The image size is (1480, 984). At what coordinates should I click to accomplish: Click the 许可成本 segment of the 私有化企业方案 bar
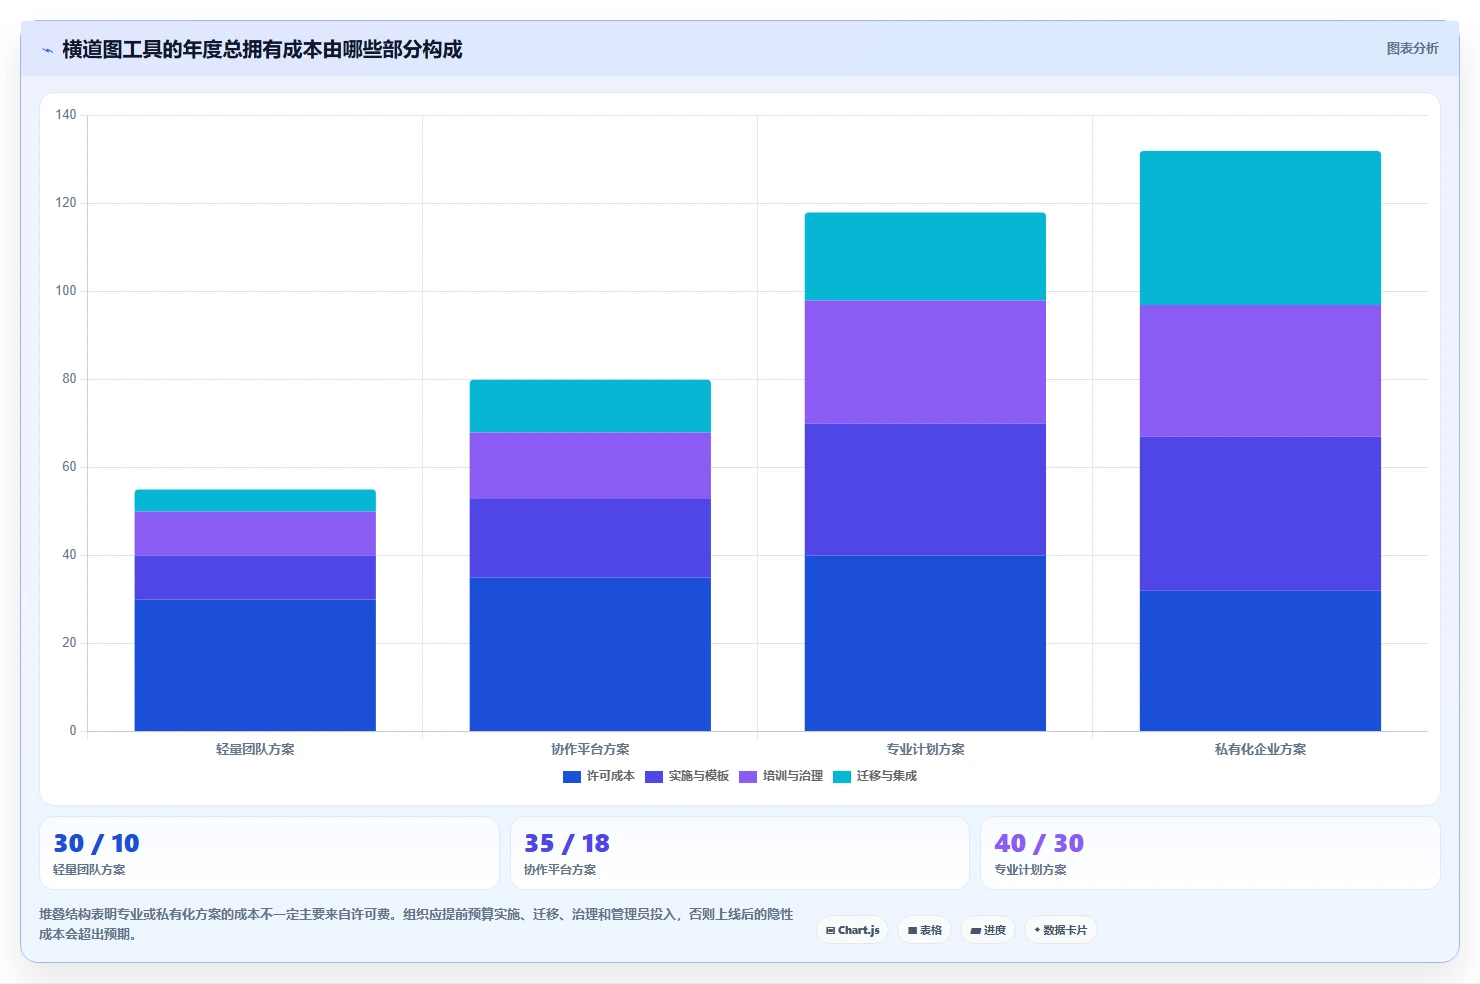(x=1260, y=661)
